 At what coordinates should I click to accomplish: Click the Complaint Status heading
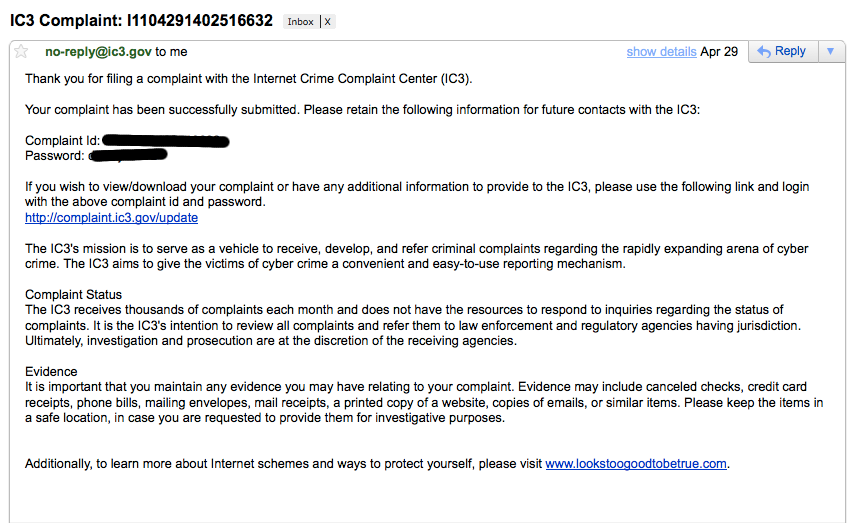73,295
